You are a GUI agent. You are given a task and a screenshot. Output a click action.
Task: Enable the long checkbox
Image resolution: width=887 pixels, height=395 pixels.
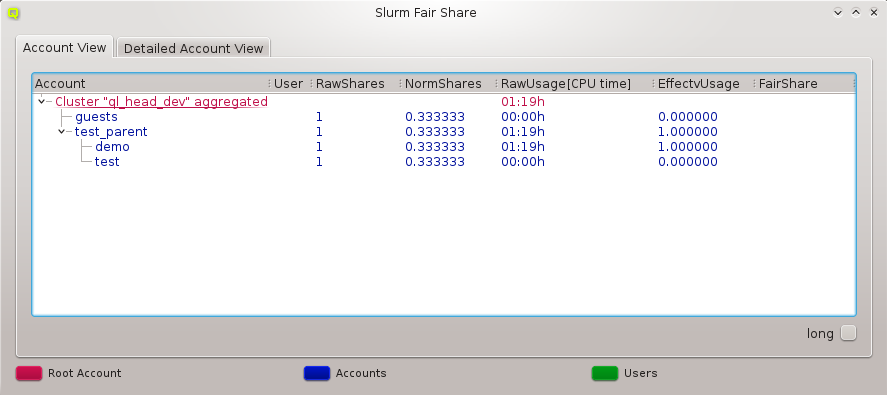point(848,333)
